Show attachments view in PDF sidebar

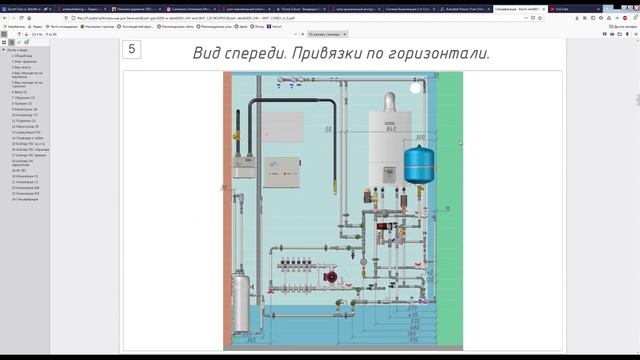click(x=19, y=42)
